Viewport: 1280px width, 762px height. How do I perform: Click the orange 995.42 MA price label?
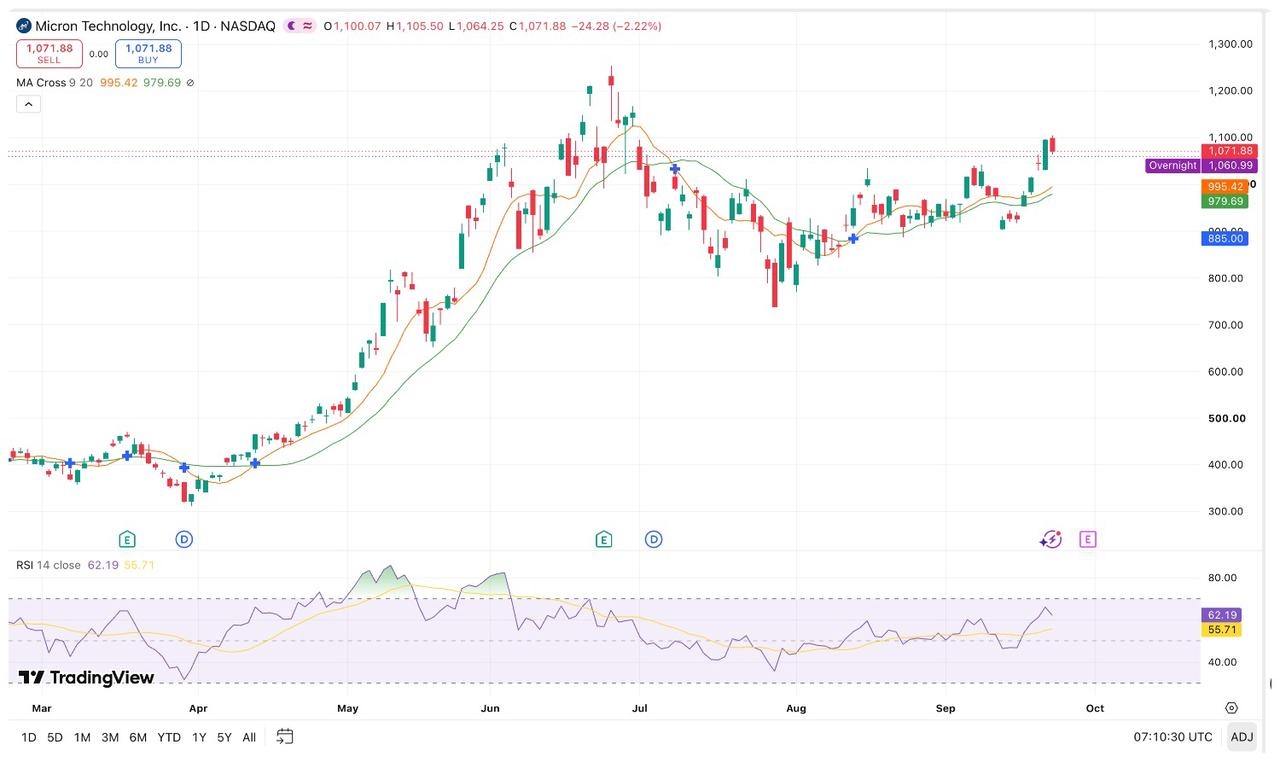point(1225,187)
